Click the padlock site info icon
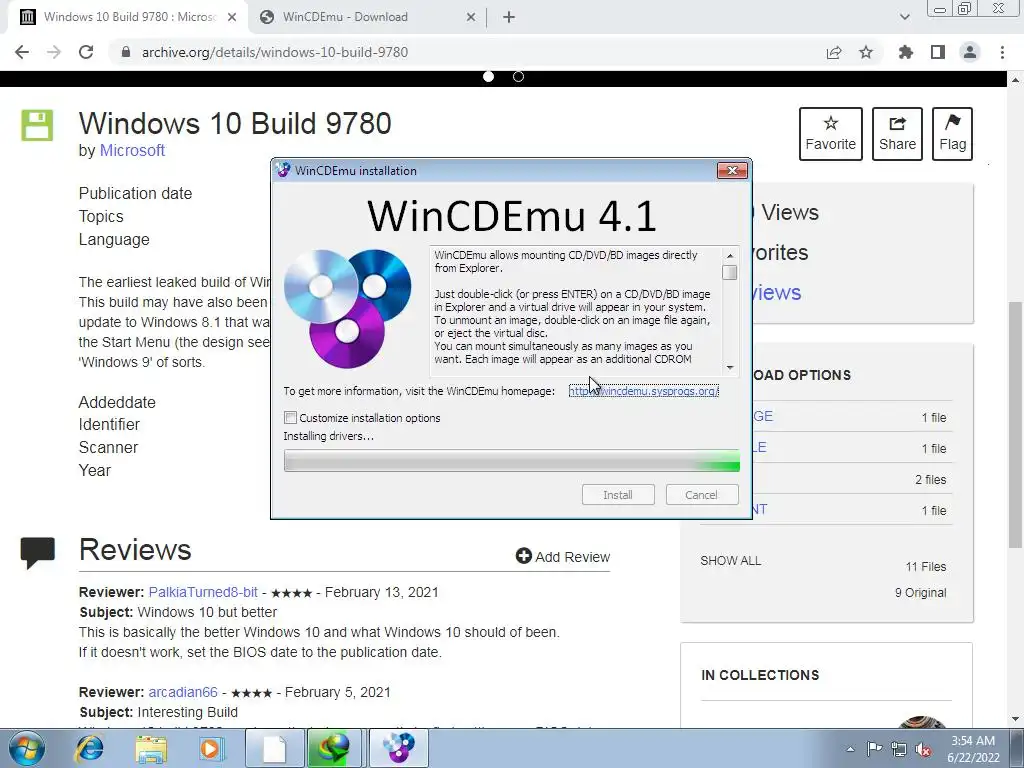This screenshot has height=768, width=1024. coord(126,52)
